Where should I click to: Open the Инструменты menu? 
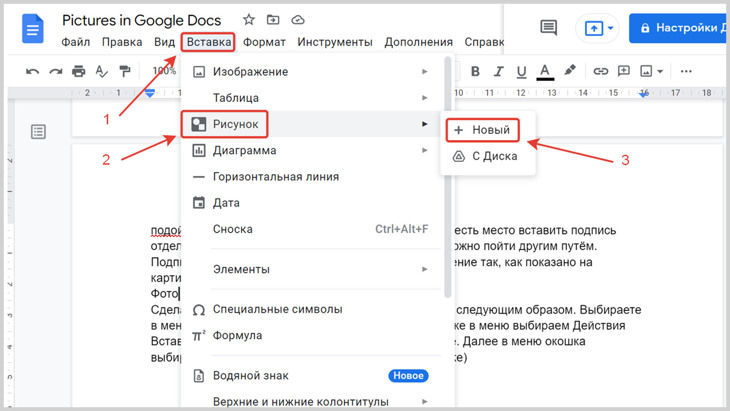pyautogui.click(x=335, y=42)
